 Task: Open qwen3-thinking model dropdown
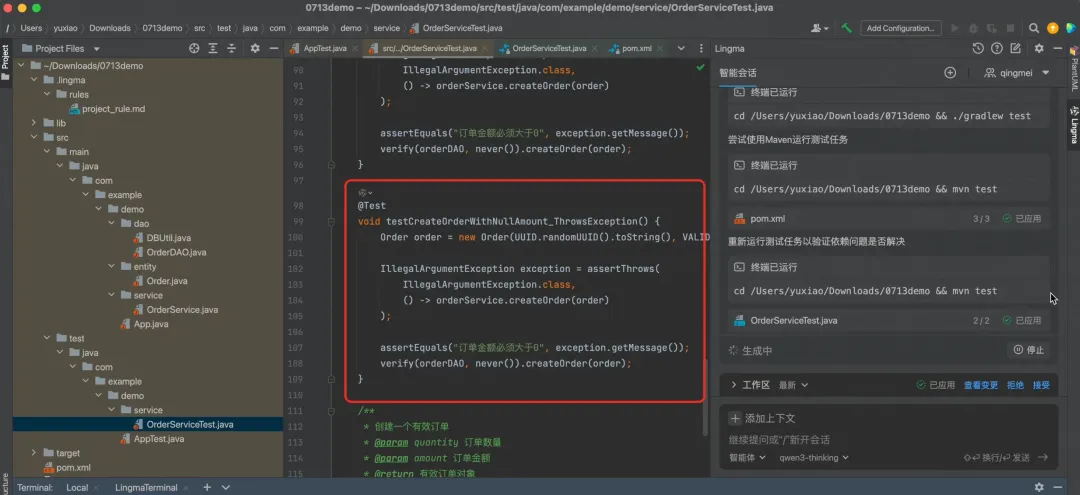pos(813,457)
